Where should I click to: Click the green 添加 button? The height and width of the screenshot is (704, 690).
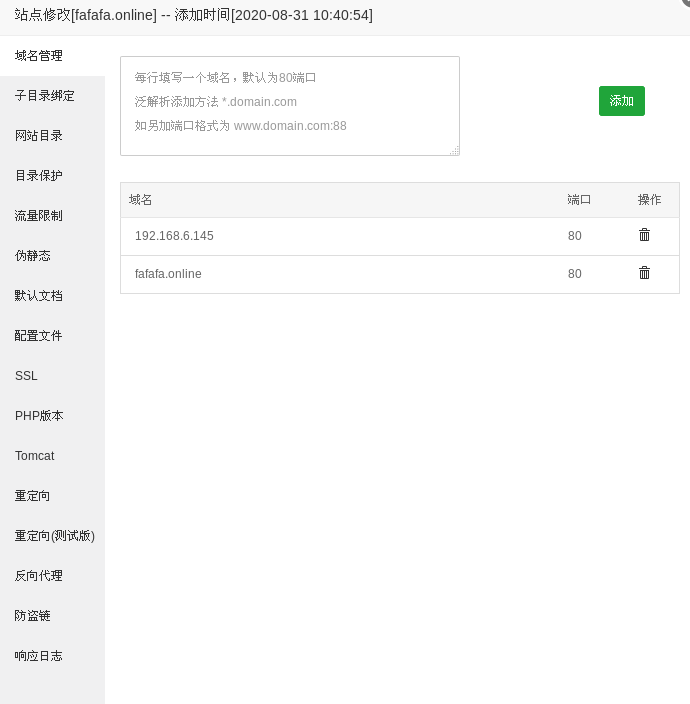pyautogui.click(x=622, y=101)
